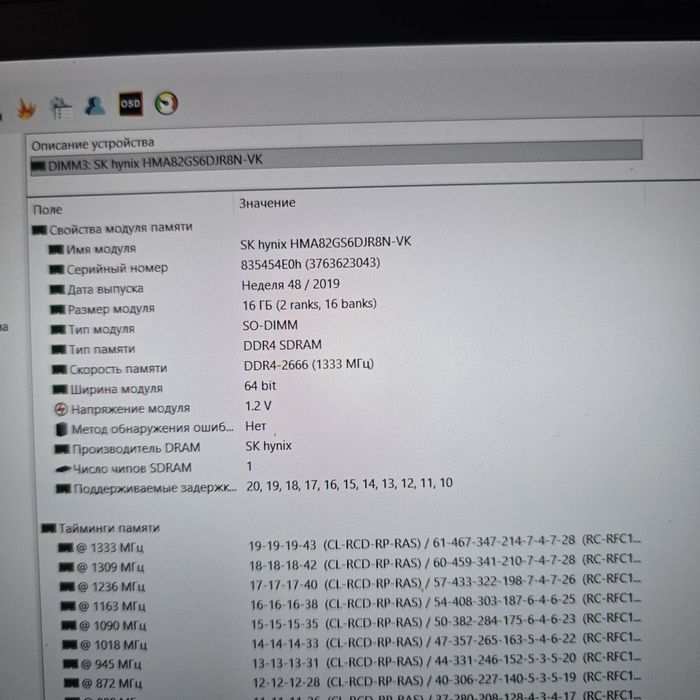Open the AIDA64 stability test flame icon
This screenshot has height=700, width=700.
26,109
